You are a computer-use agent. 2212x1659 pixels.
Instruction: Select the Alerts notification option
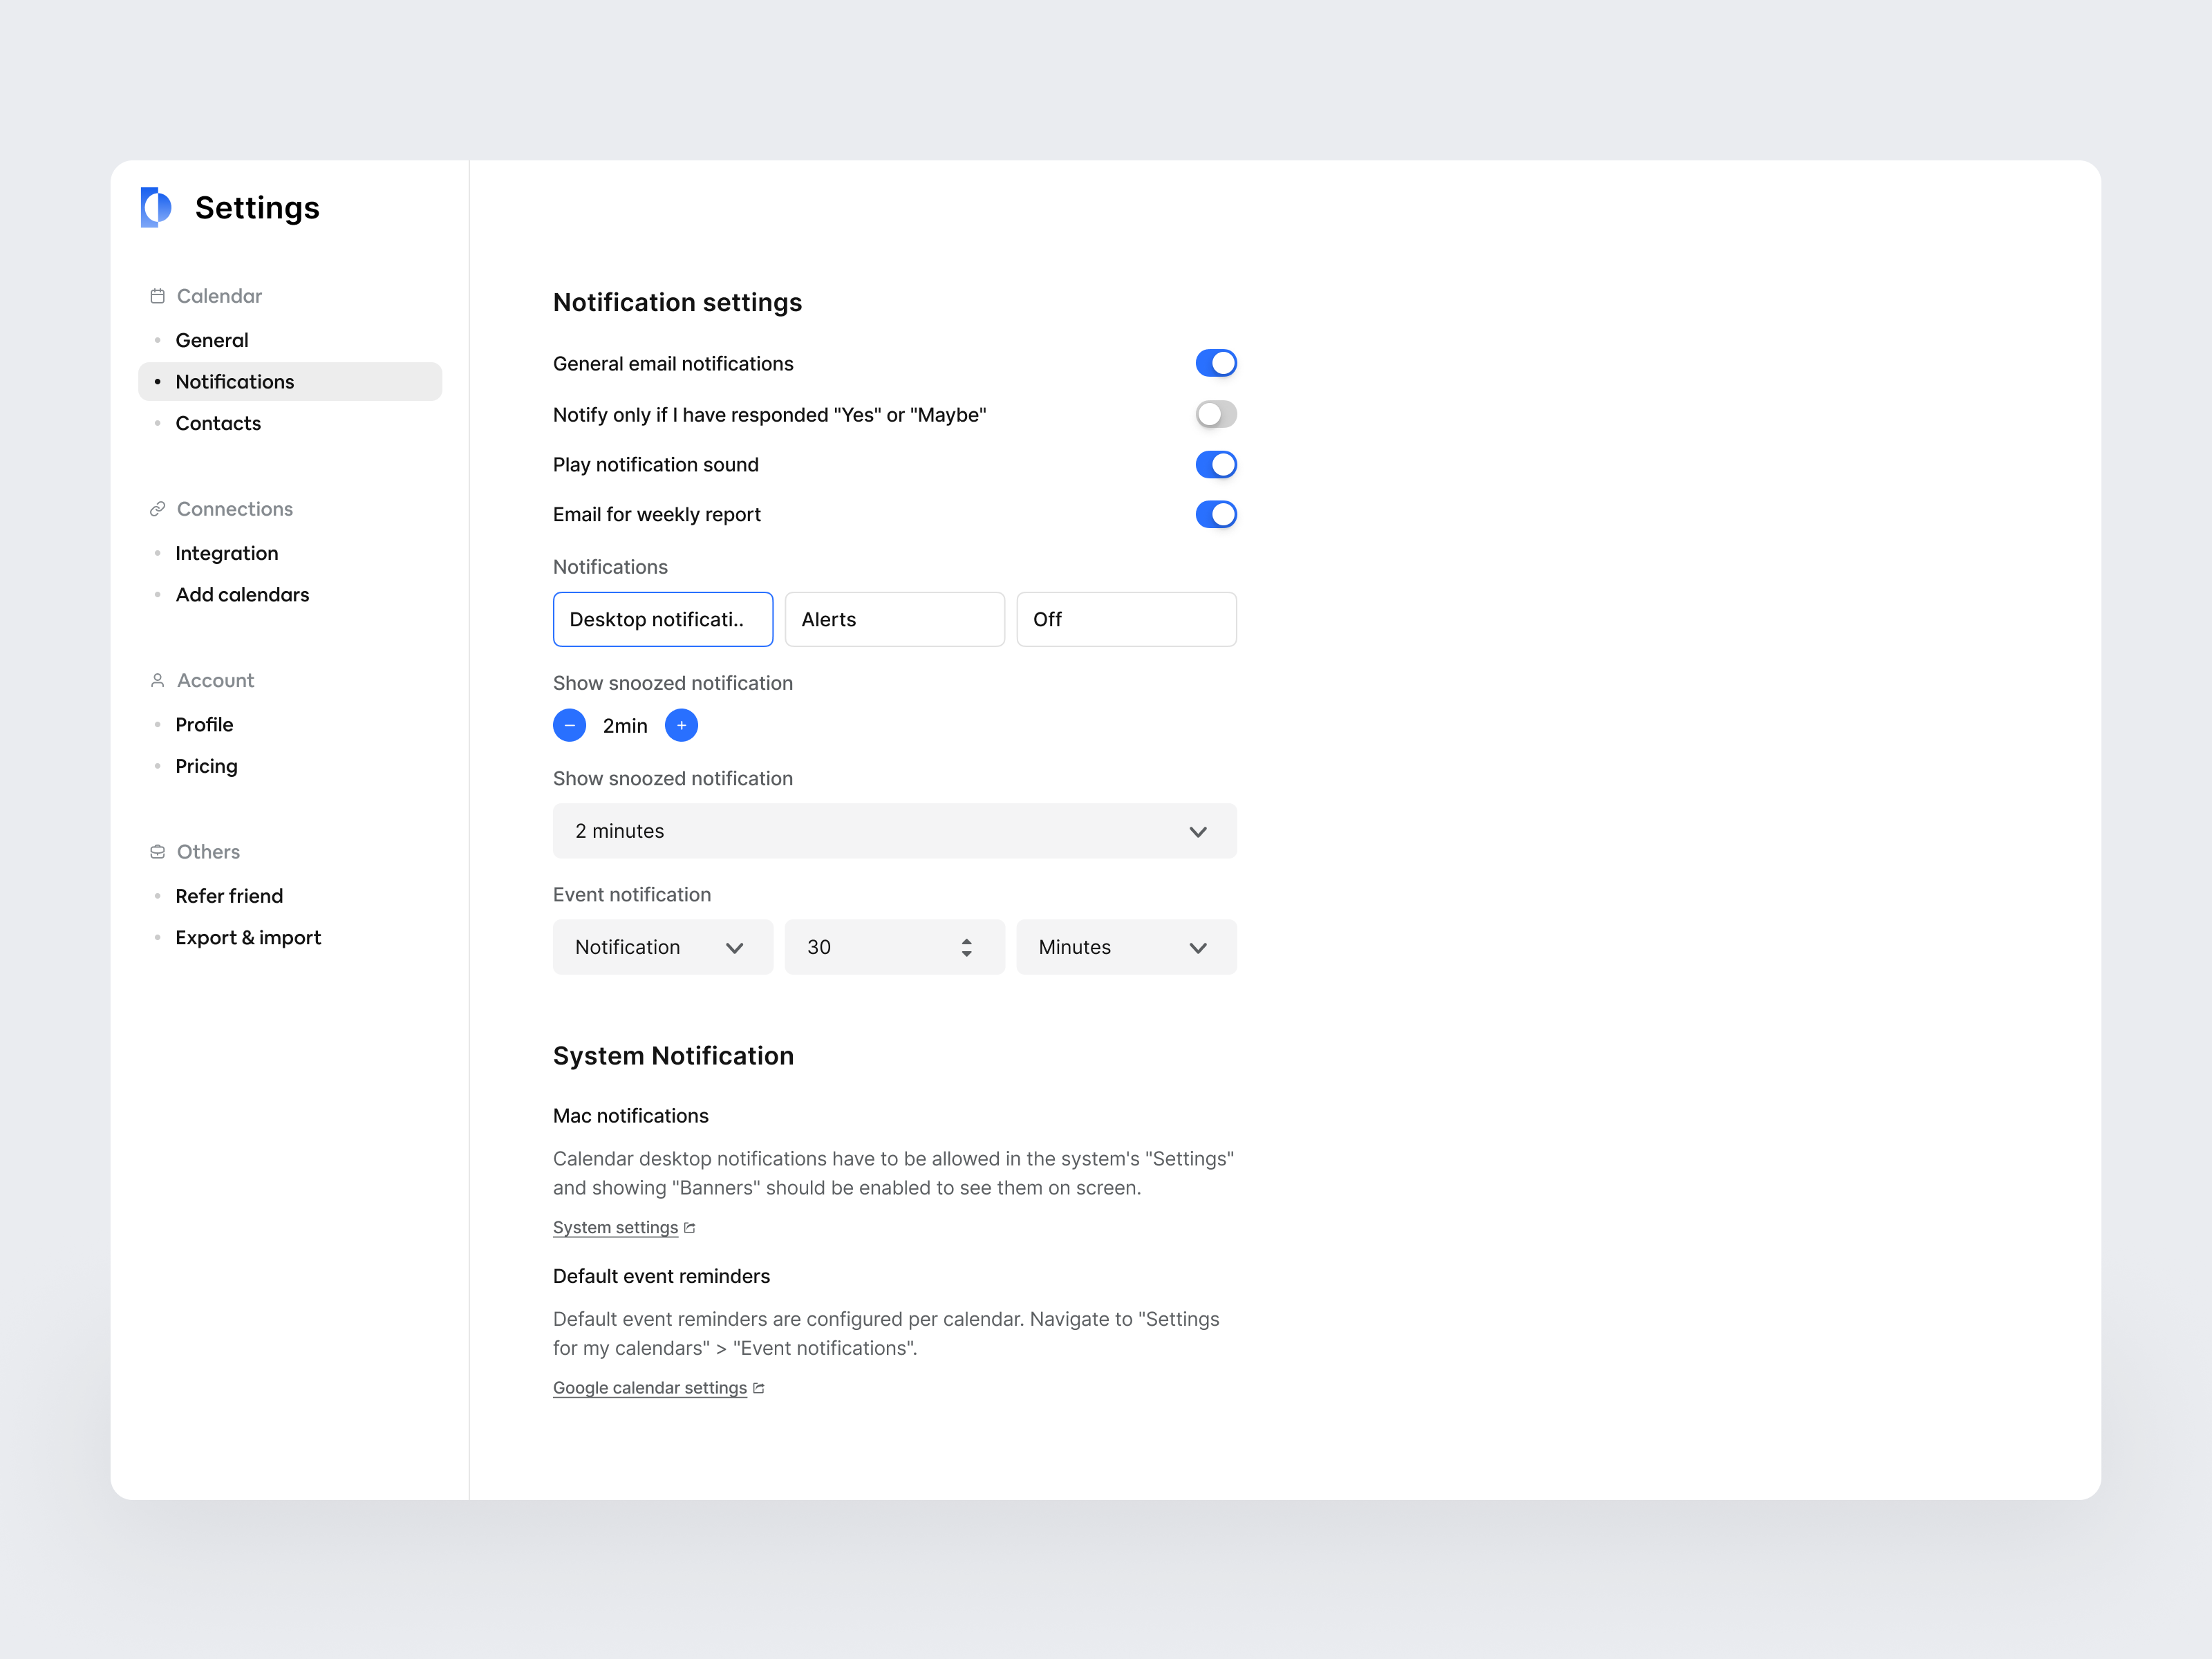coord(894,619)
